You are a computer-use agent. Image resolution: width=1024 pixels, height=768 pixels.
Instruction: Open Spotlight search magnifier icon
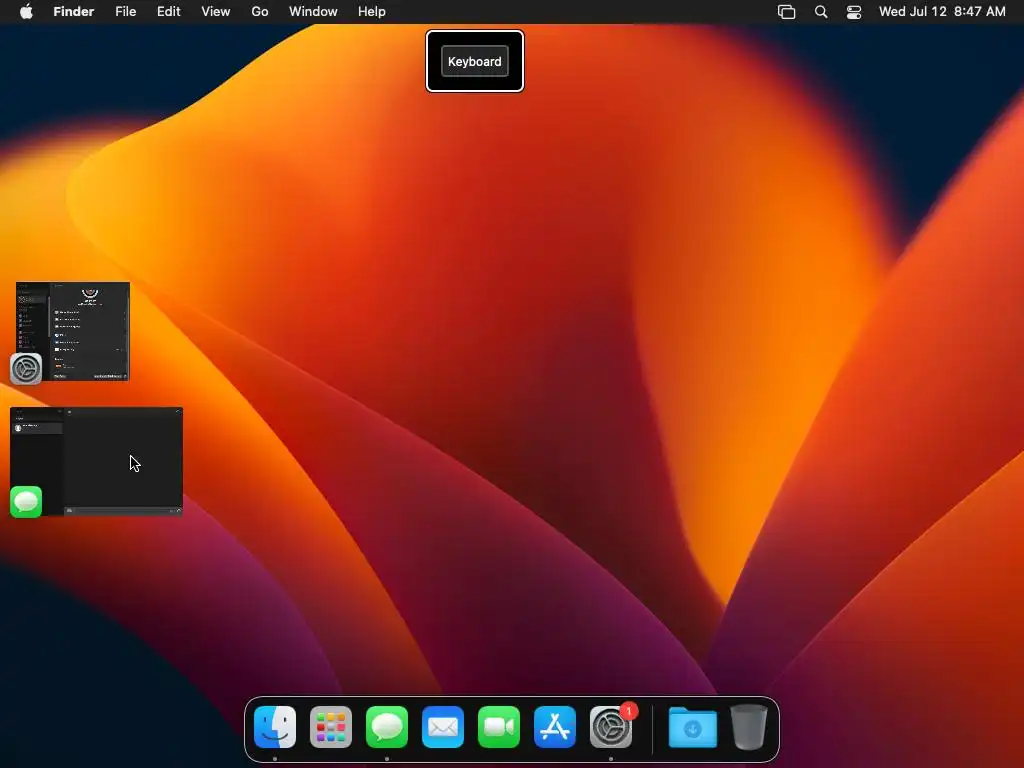821,12
